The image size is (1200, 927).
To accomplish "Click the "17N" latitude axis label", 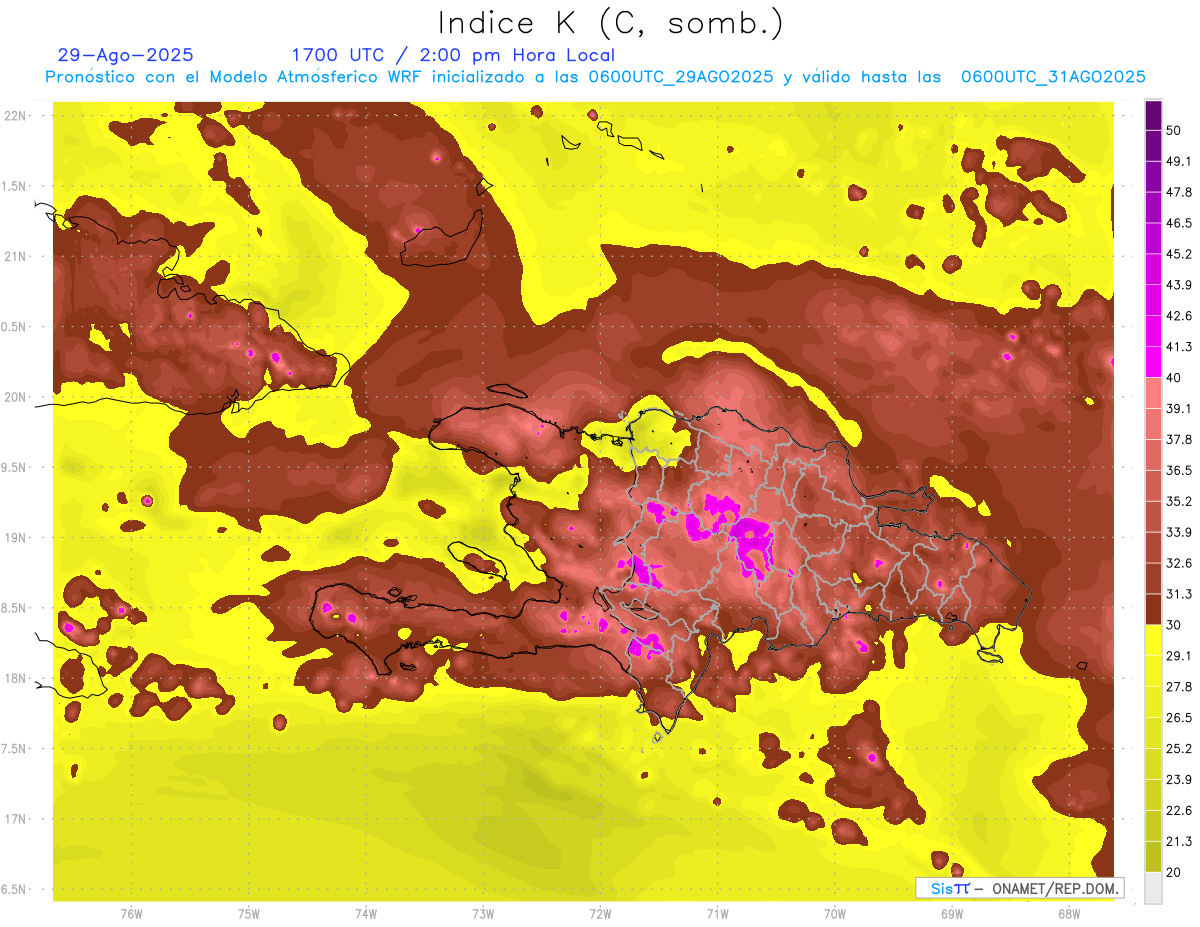I will point(16,820).
